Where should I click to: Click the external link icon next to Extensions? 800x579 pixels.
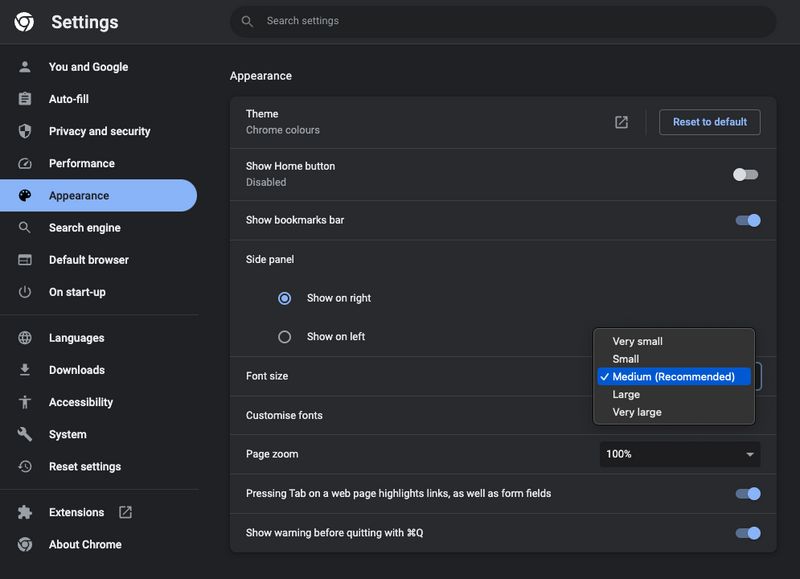click(126, 512)
